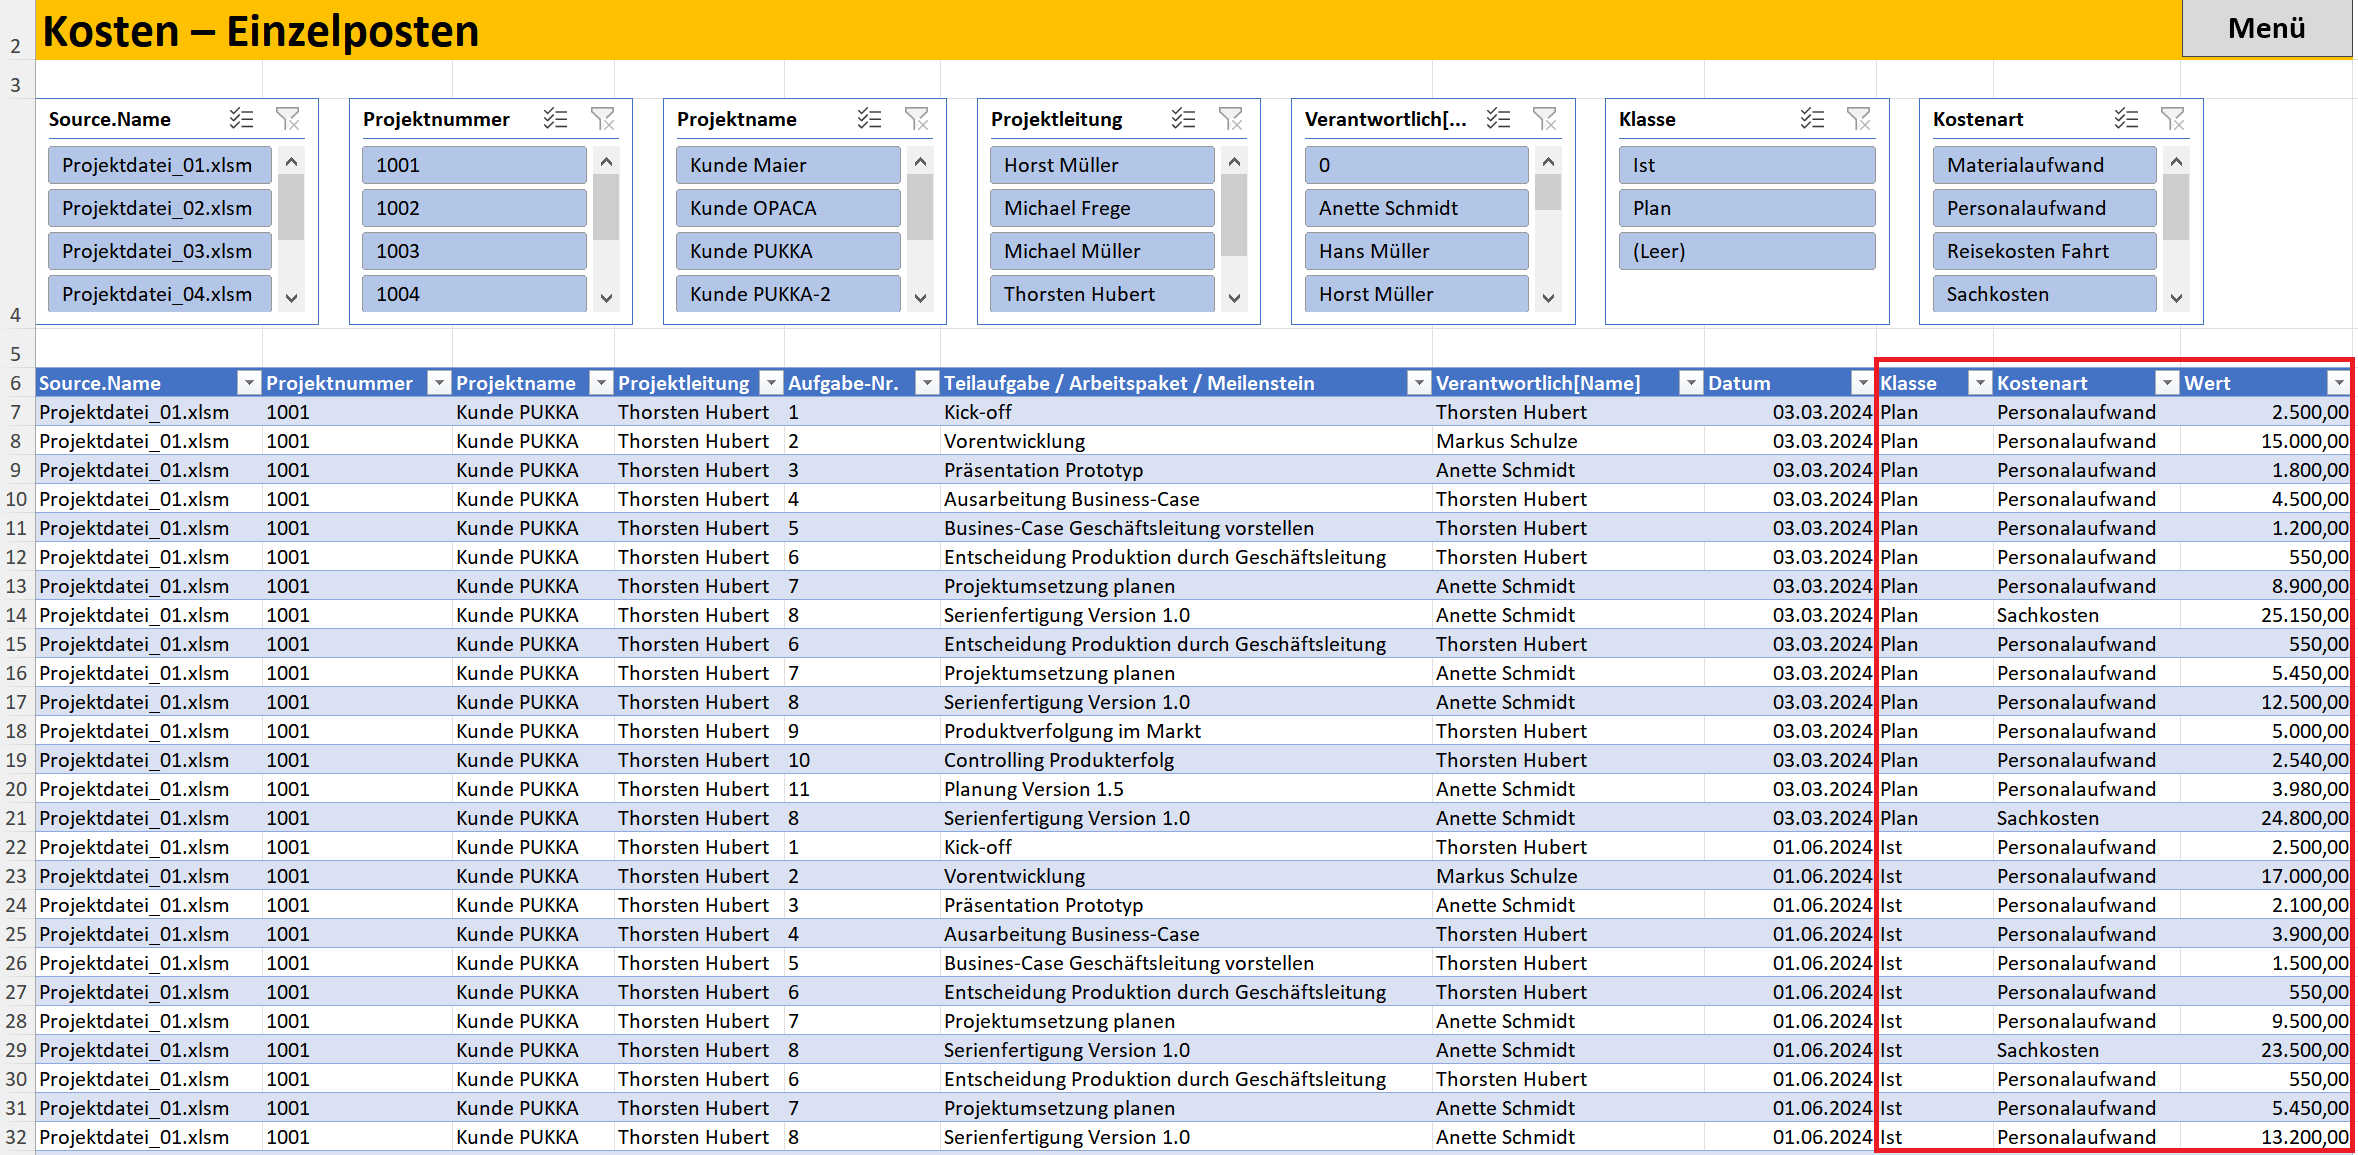The image size is (2358, 1155).
Task: Toggle multi-select in Verantwortlich slicer
Action: (1497, 119)
